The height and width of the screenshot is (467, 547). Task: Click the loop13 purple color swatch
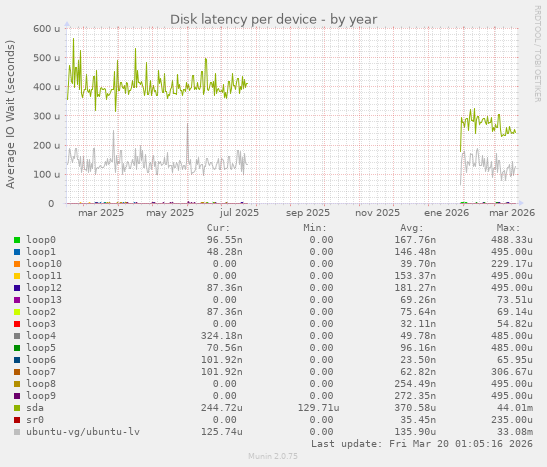(x=17, y=300)
